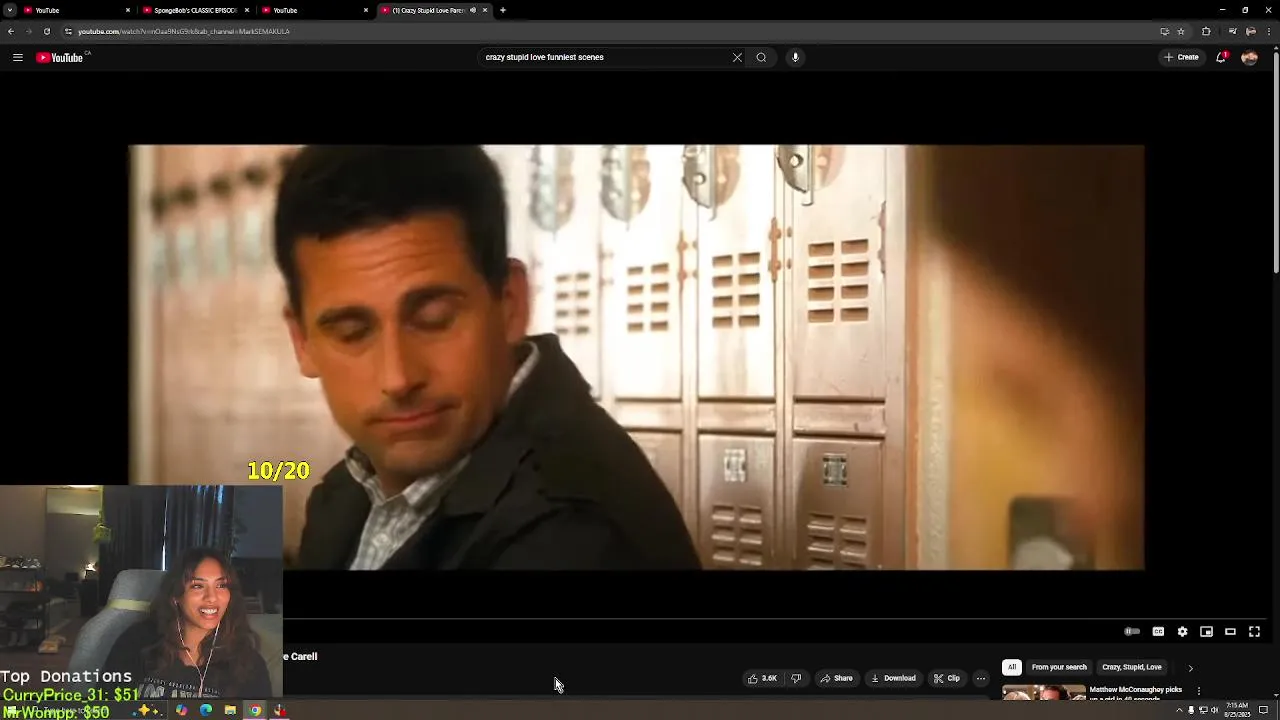Open a new browser tab
The width and height of the screenshot is (1280, 720).
(x=503, y=10)
